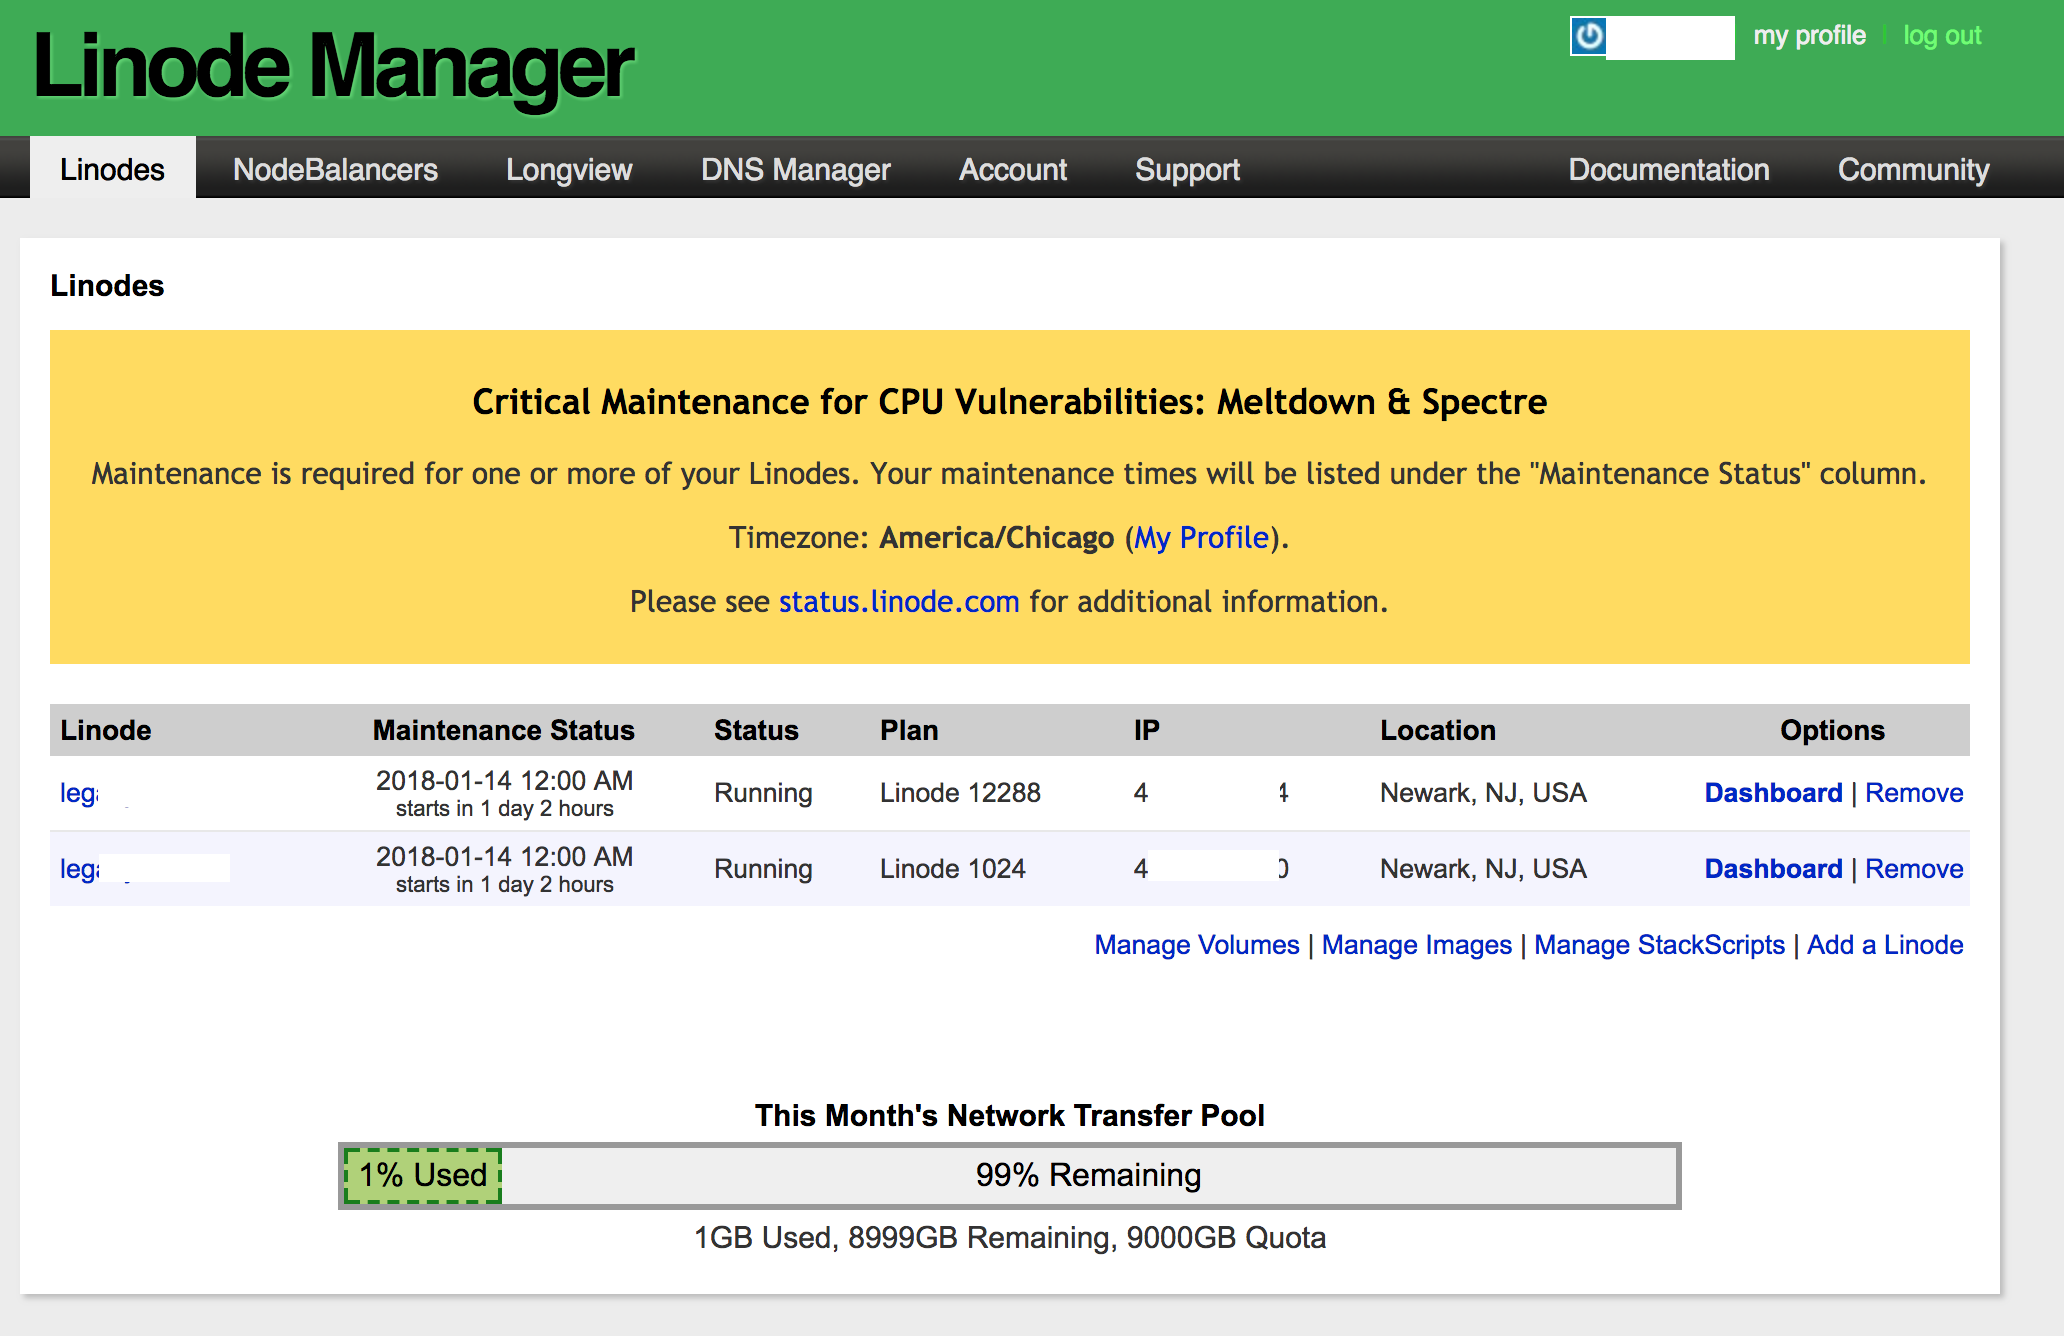Click the 99% Remaining transfer pool bar
2064x1336 pixels.
pos(1088,1175)
